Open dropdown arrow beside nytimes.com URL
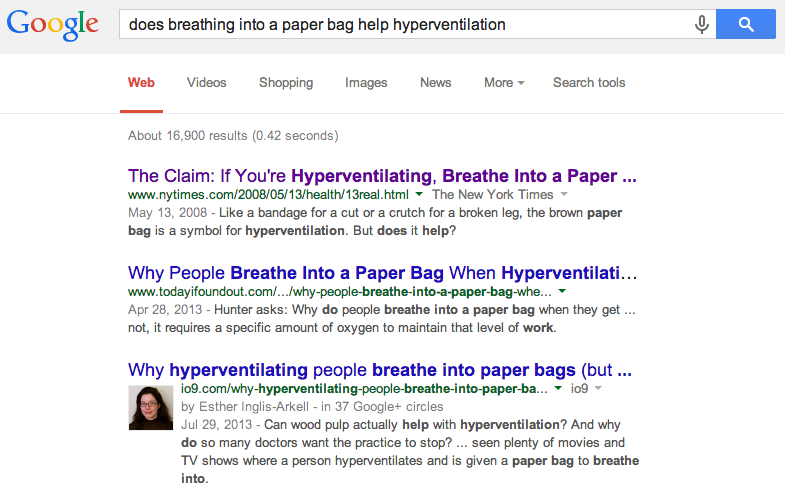The width and height of the screenshot is (785, 490). tap(420, 194)
